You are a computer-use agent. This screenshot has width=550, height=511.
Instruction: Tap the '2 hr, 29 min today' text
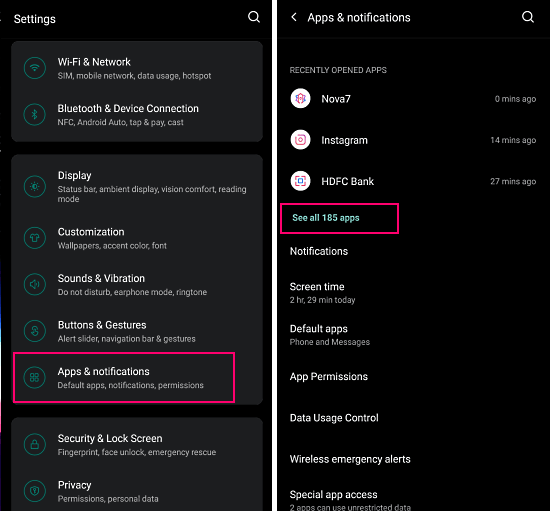point(322,300)
